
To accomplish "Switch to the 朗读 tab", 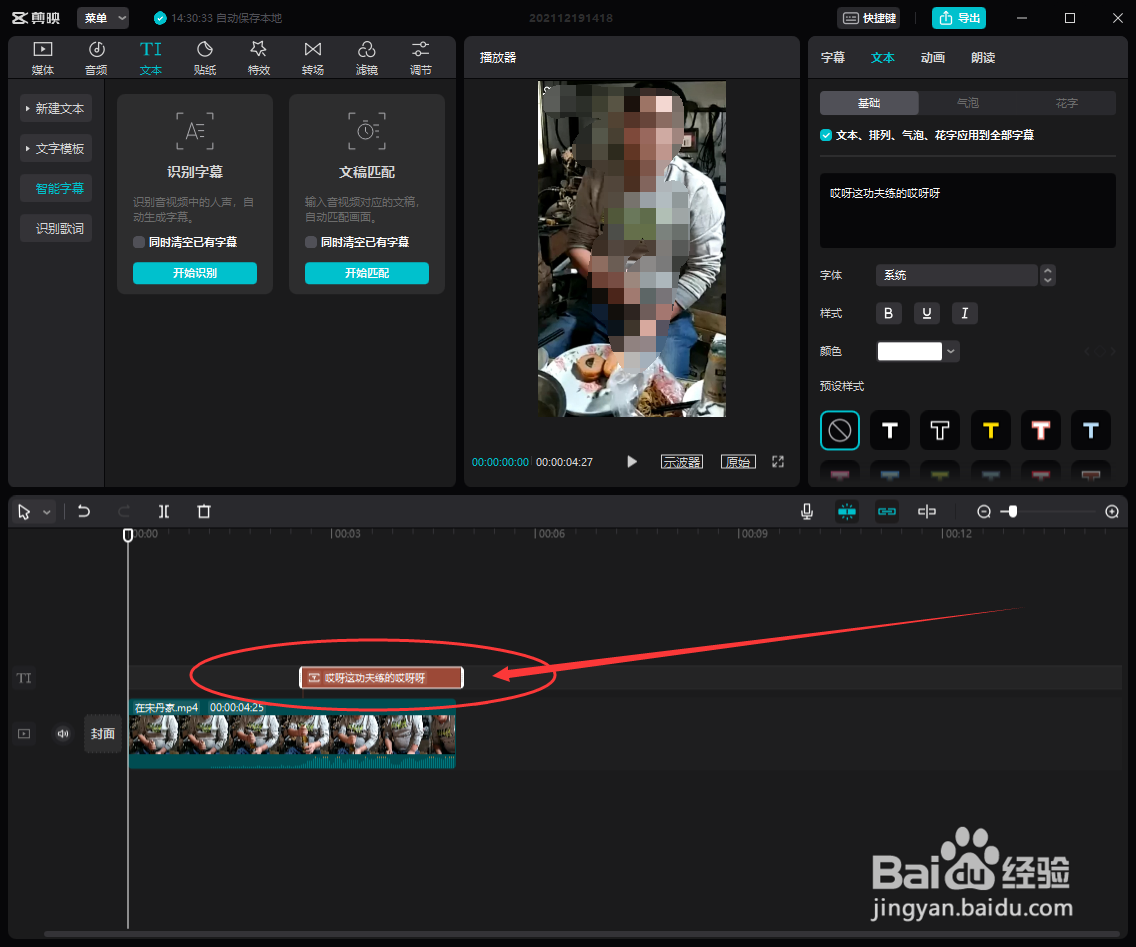I will coord(982,58).
